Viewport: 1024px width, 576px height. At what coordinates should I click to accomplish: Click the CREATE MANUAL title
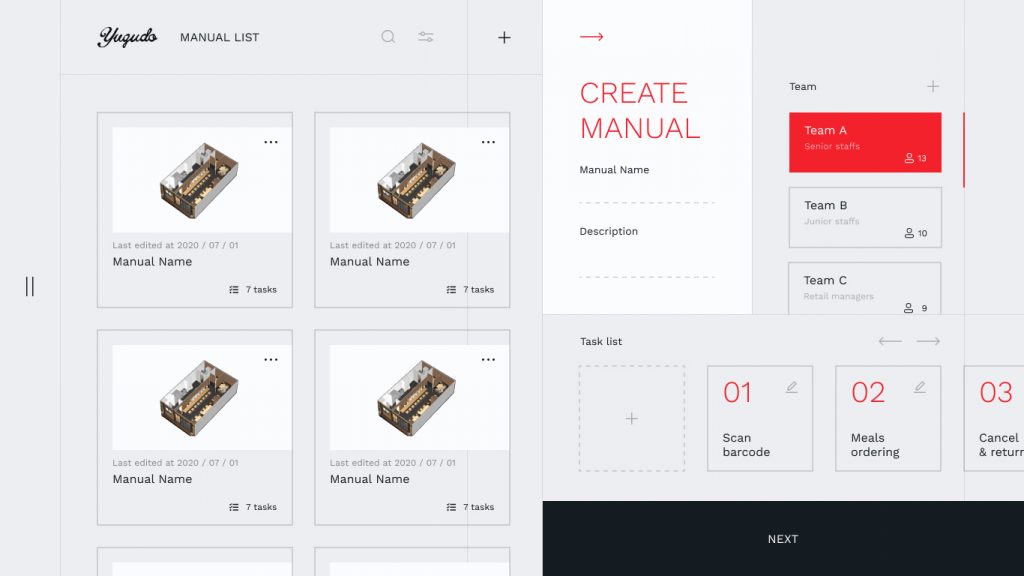click(639, 110)
